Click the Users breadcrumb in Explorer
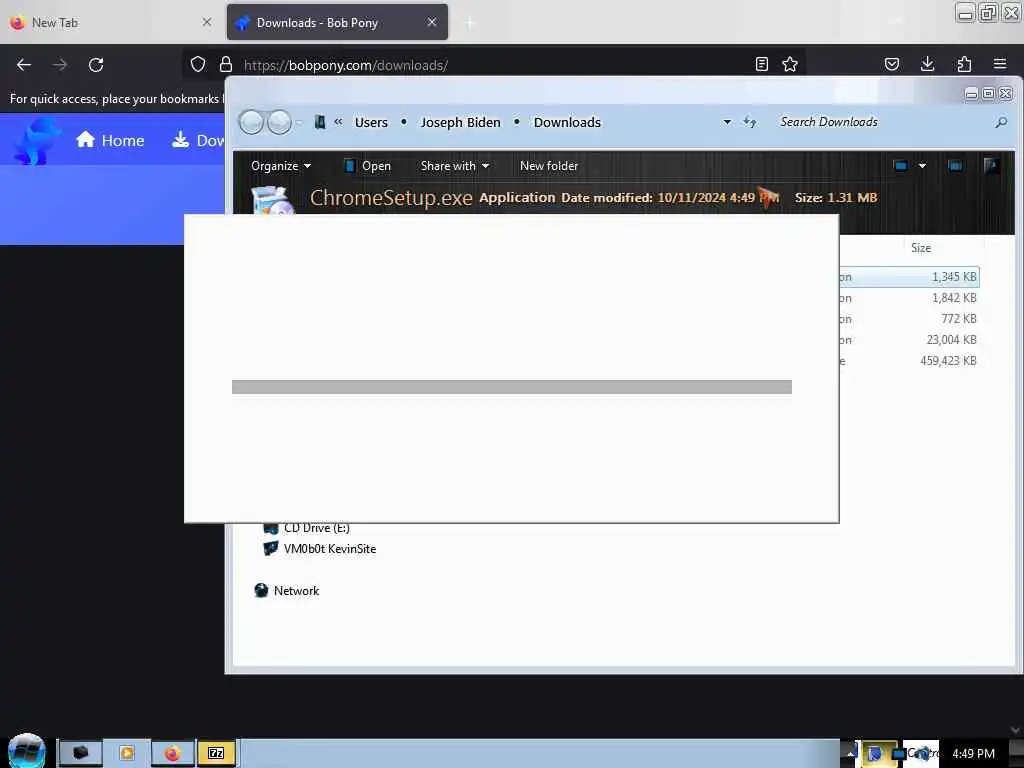Image resolution: width=1024 pixels, height=768 pixels. tap(371, 123)
